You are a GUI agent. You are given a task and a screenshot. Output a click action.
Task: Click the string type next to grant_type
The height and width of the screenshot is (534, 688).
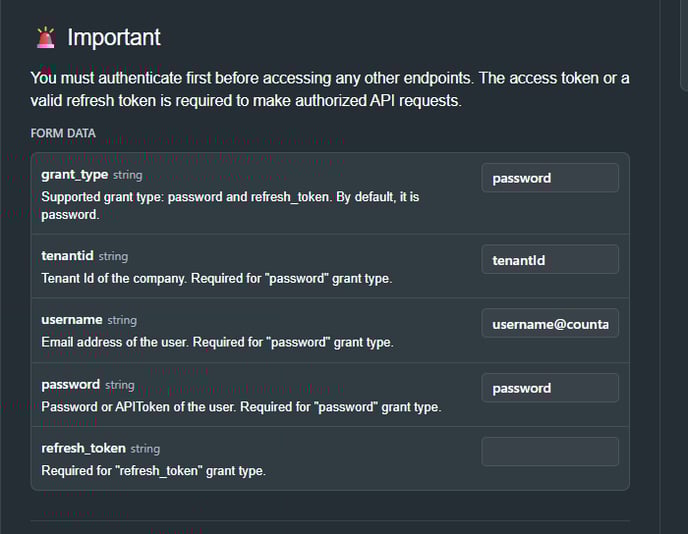(x=128, y=176)
